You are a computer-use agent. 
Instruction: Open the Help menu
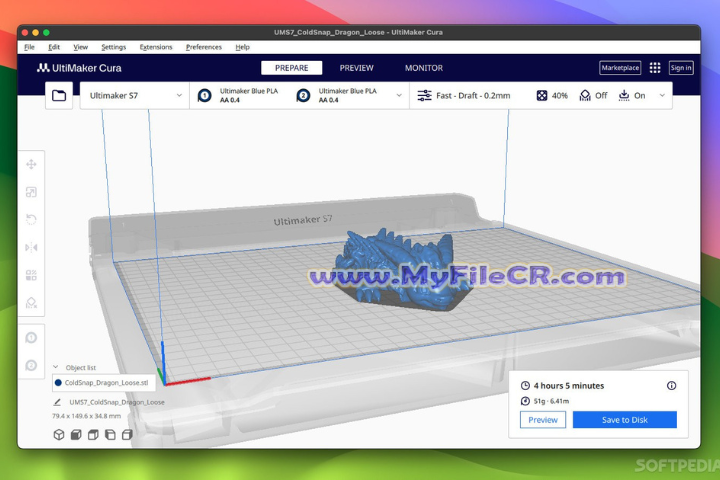coord(242,47)
